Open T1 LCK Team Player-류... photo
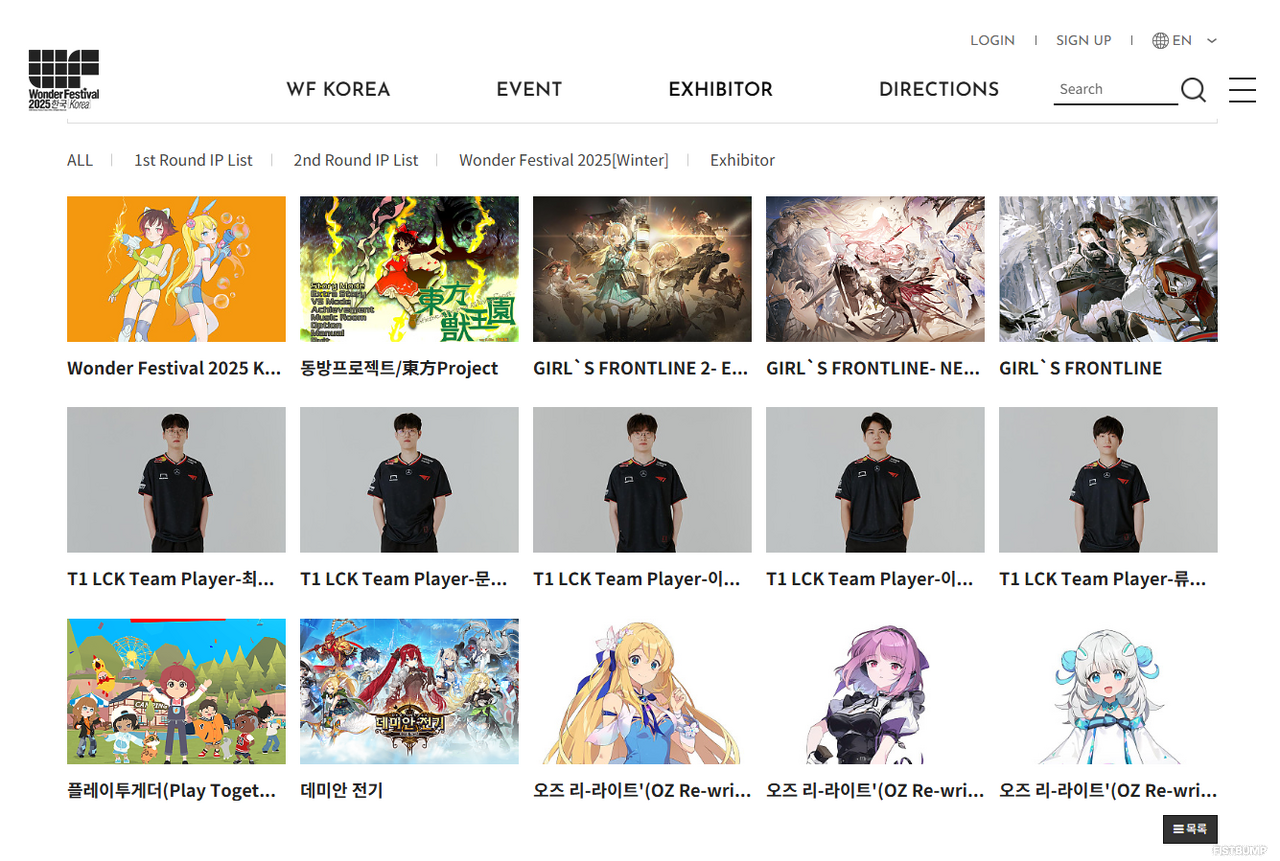This screenshot has width=1280, height=861. tap(1108, 480)
